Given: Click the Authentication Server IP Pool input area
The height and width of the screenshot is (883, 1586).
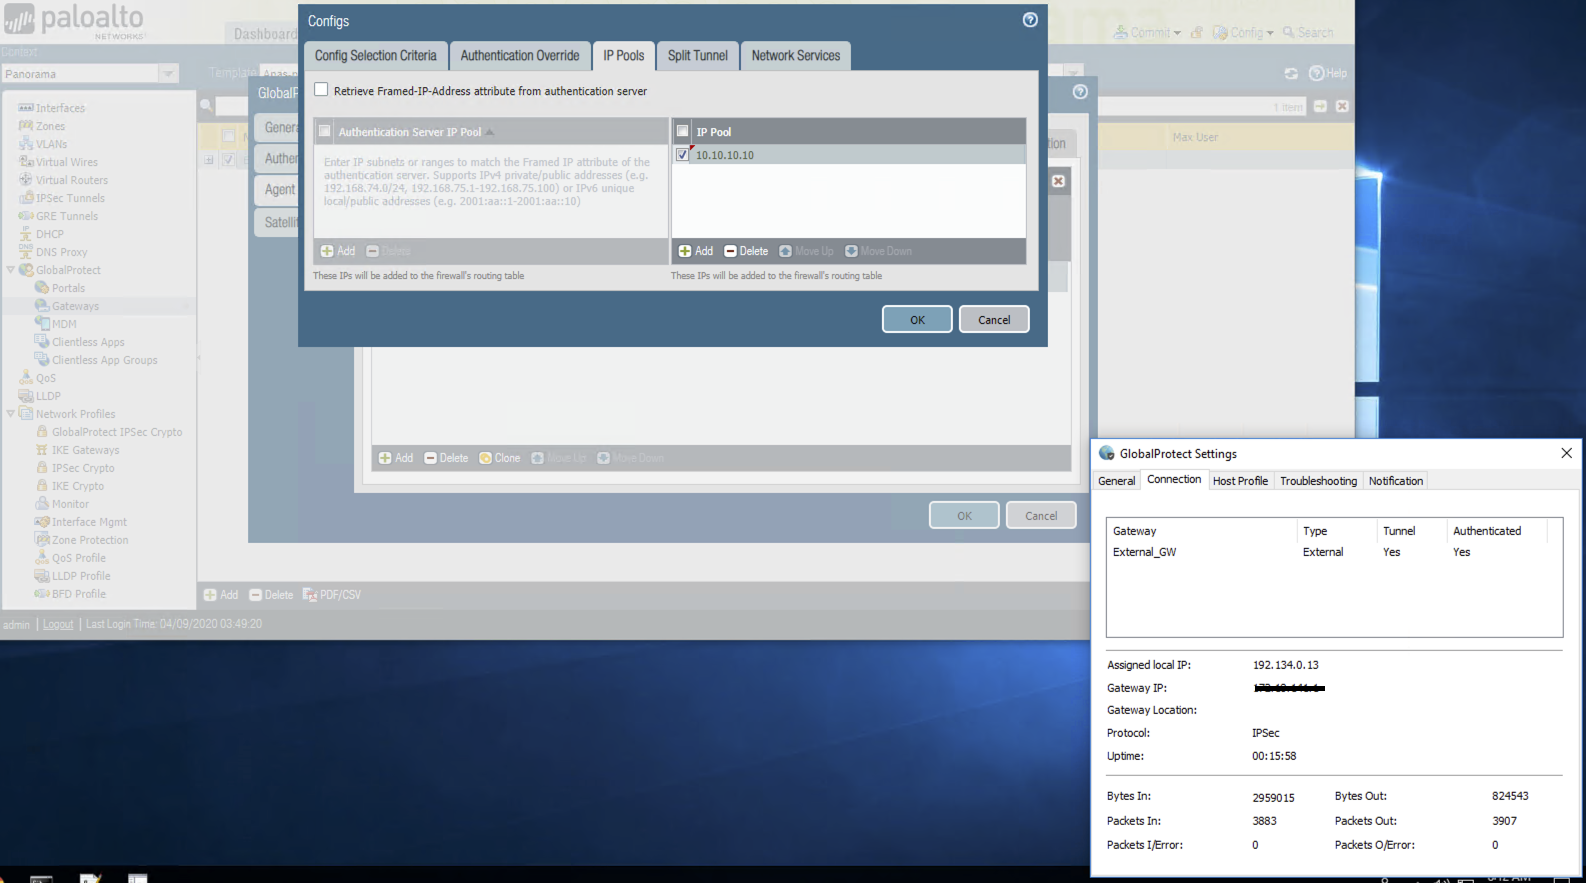Looking at the screenshot, I should coord(491,191).
